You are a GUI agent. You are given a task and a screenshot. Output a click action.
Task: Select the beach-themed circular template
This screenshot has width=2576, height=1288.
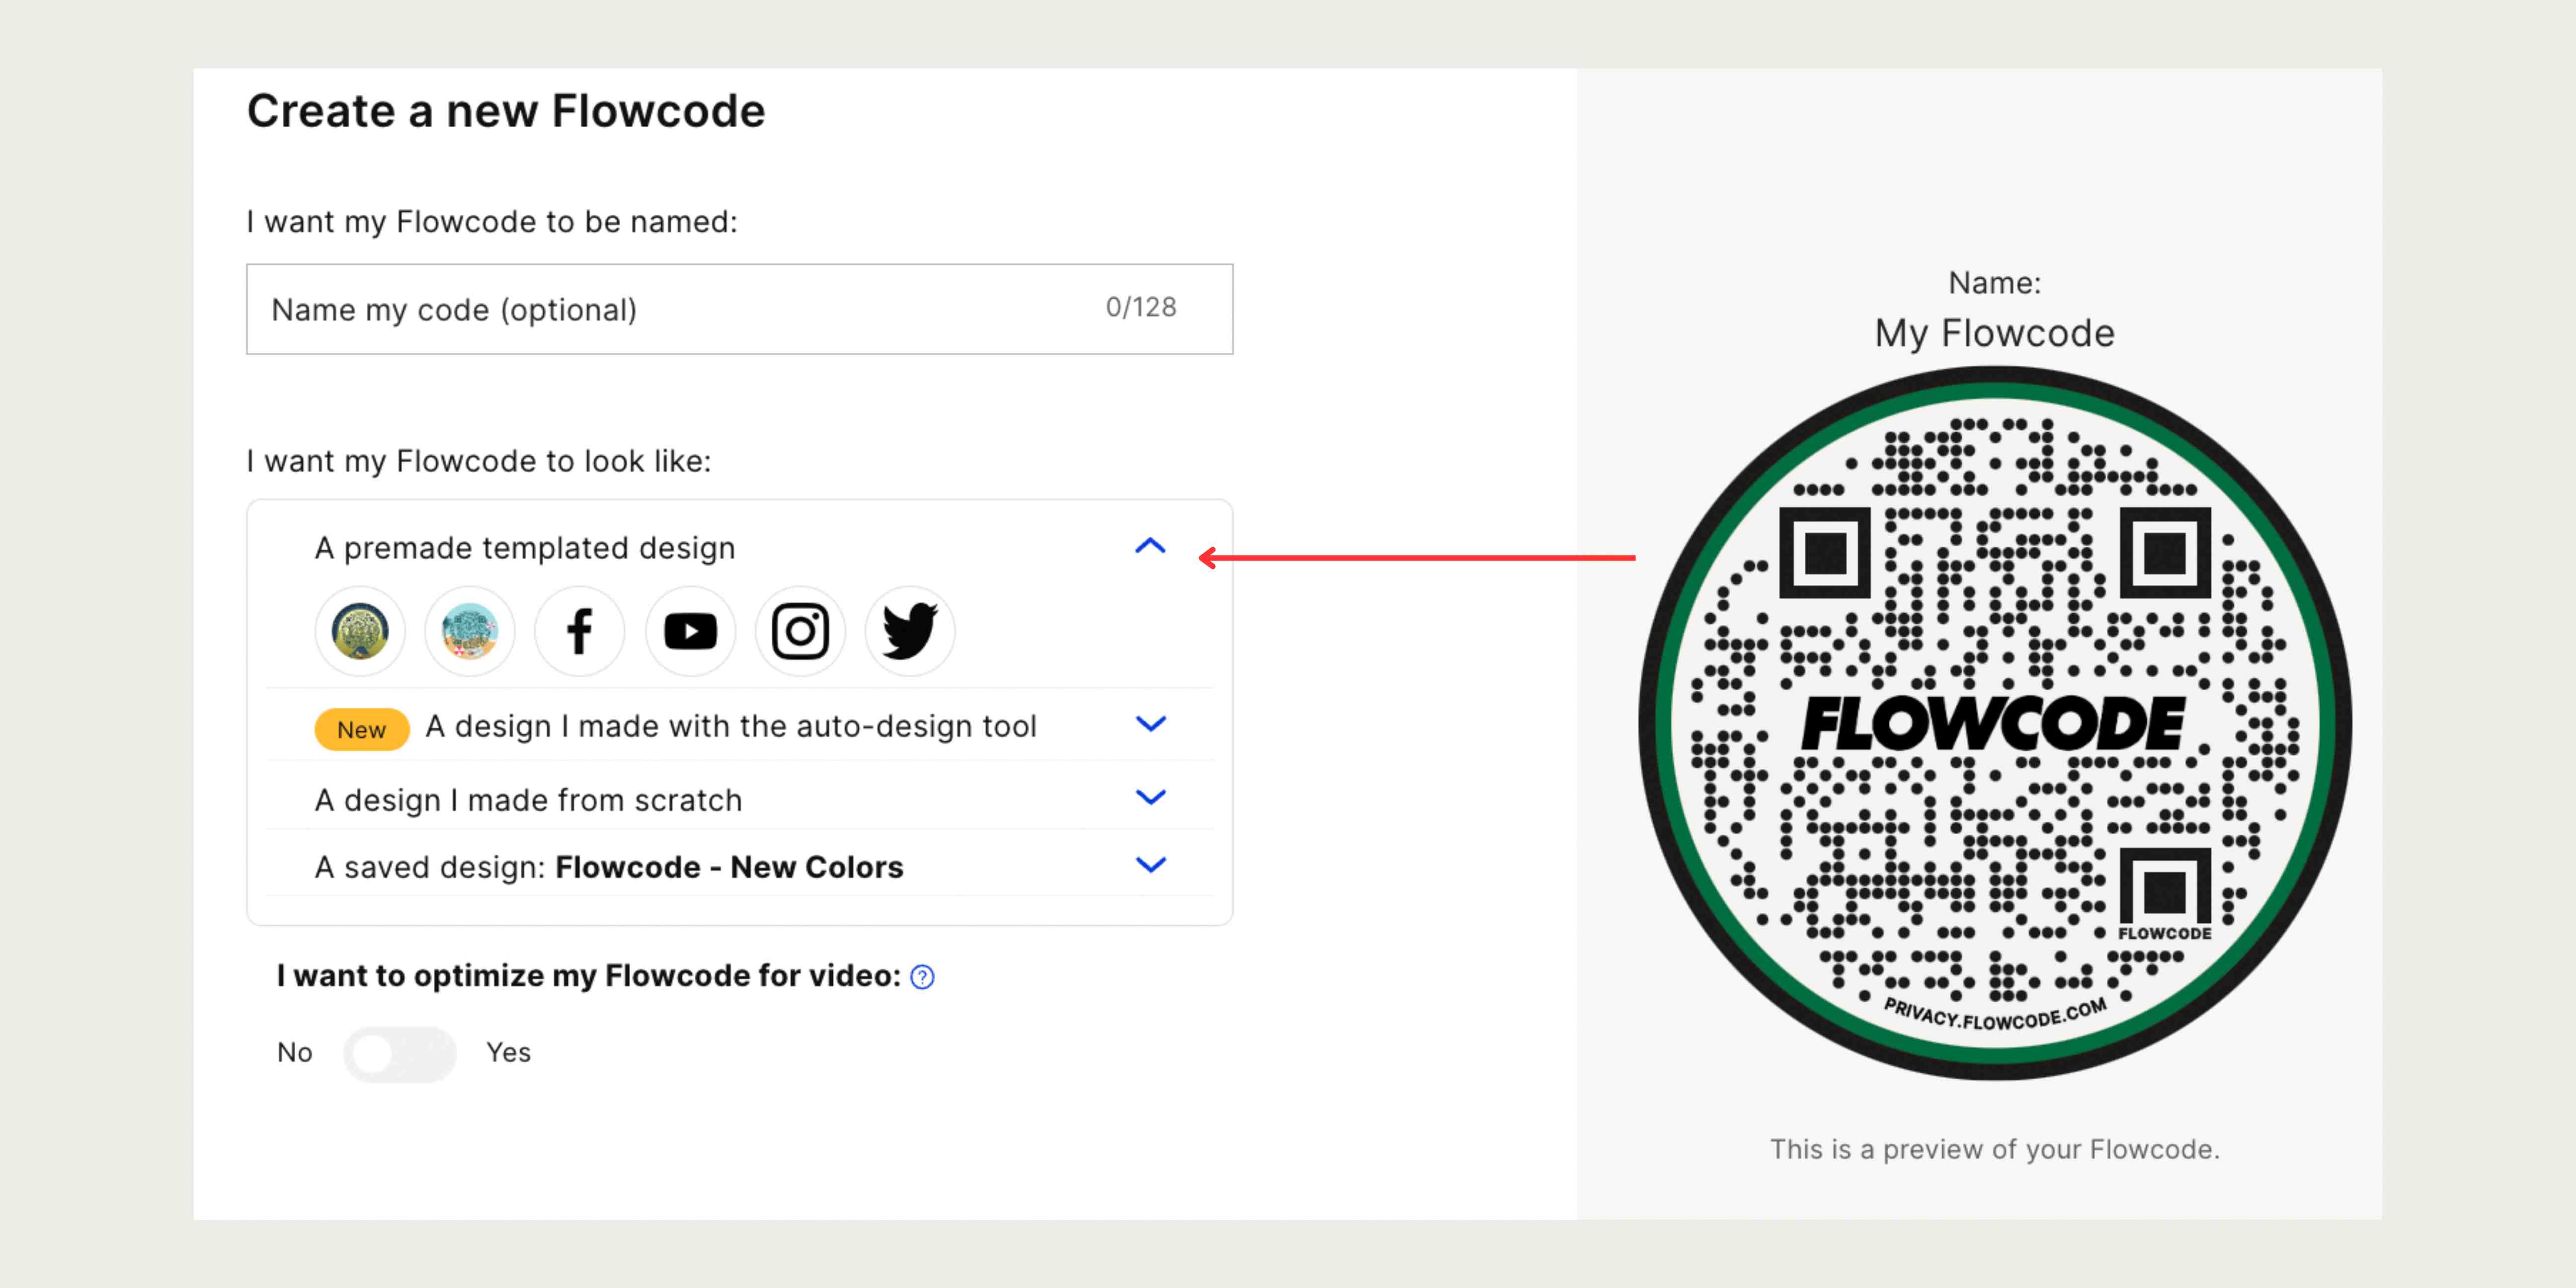(x=470, y=631)
